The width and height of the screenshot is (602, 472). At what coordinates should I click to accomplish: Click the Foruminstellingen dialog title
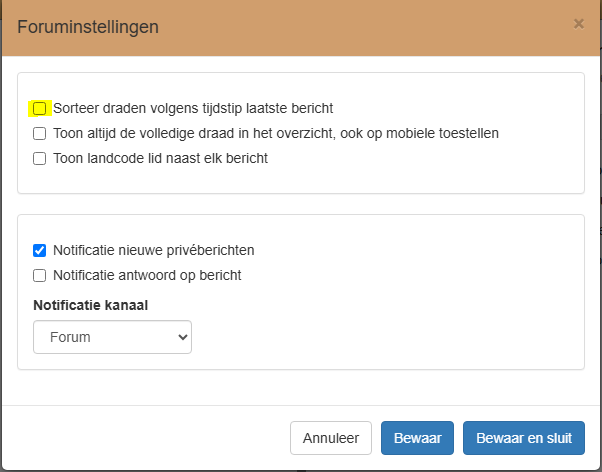coord(88,27)
